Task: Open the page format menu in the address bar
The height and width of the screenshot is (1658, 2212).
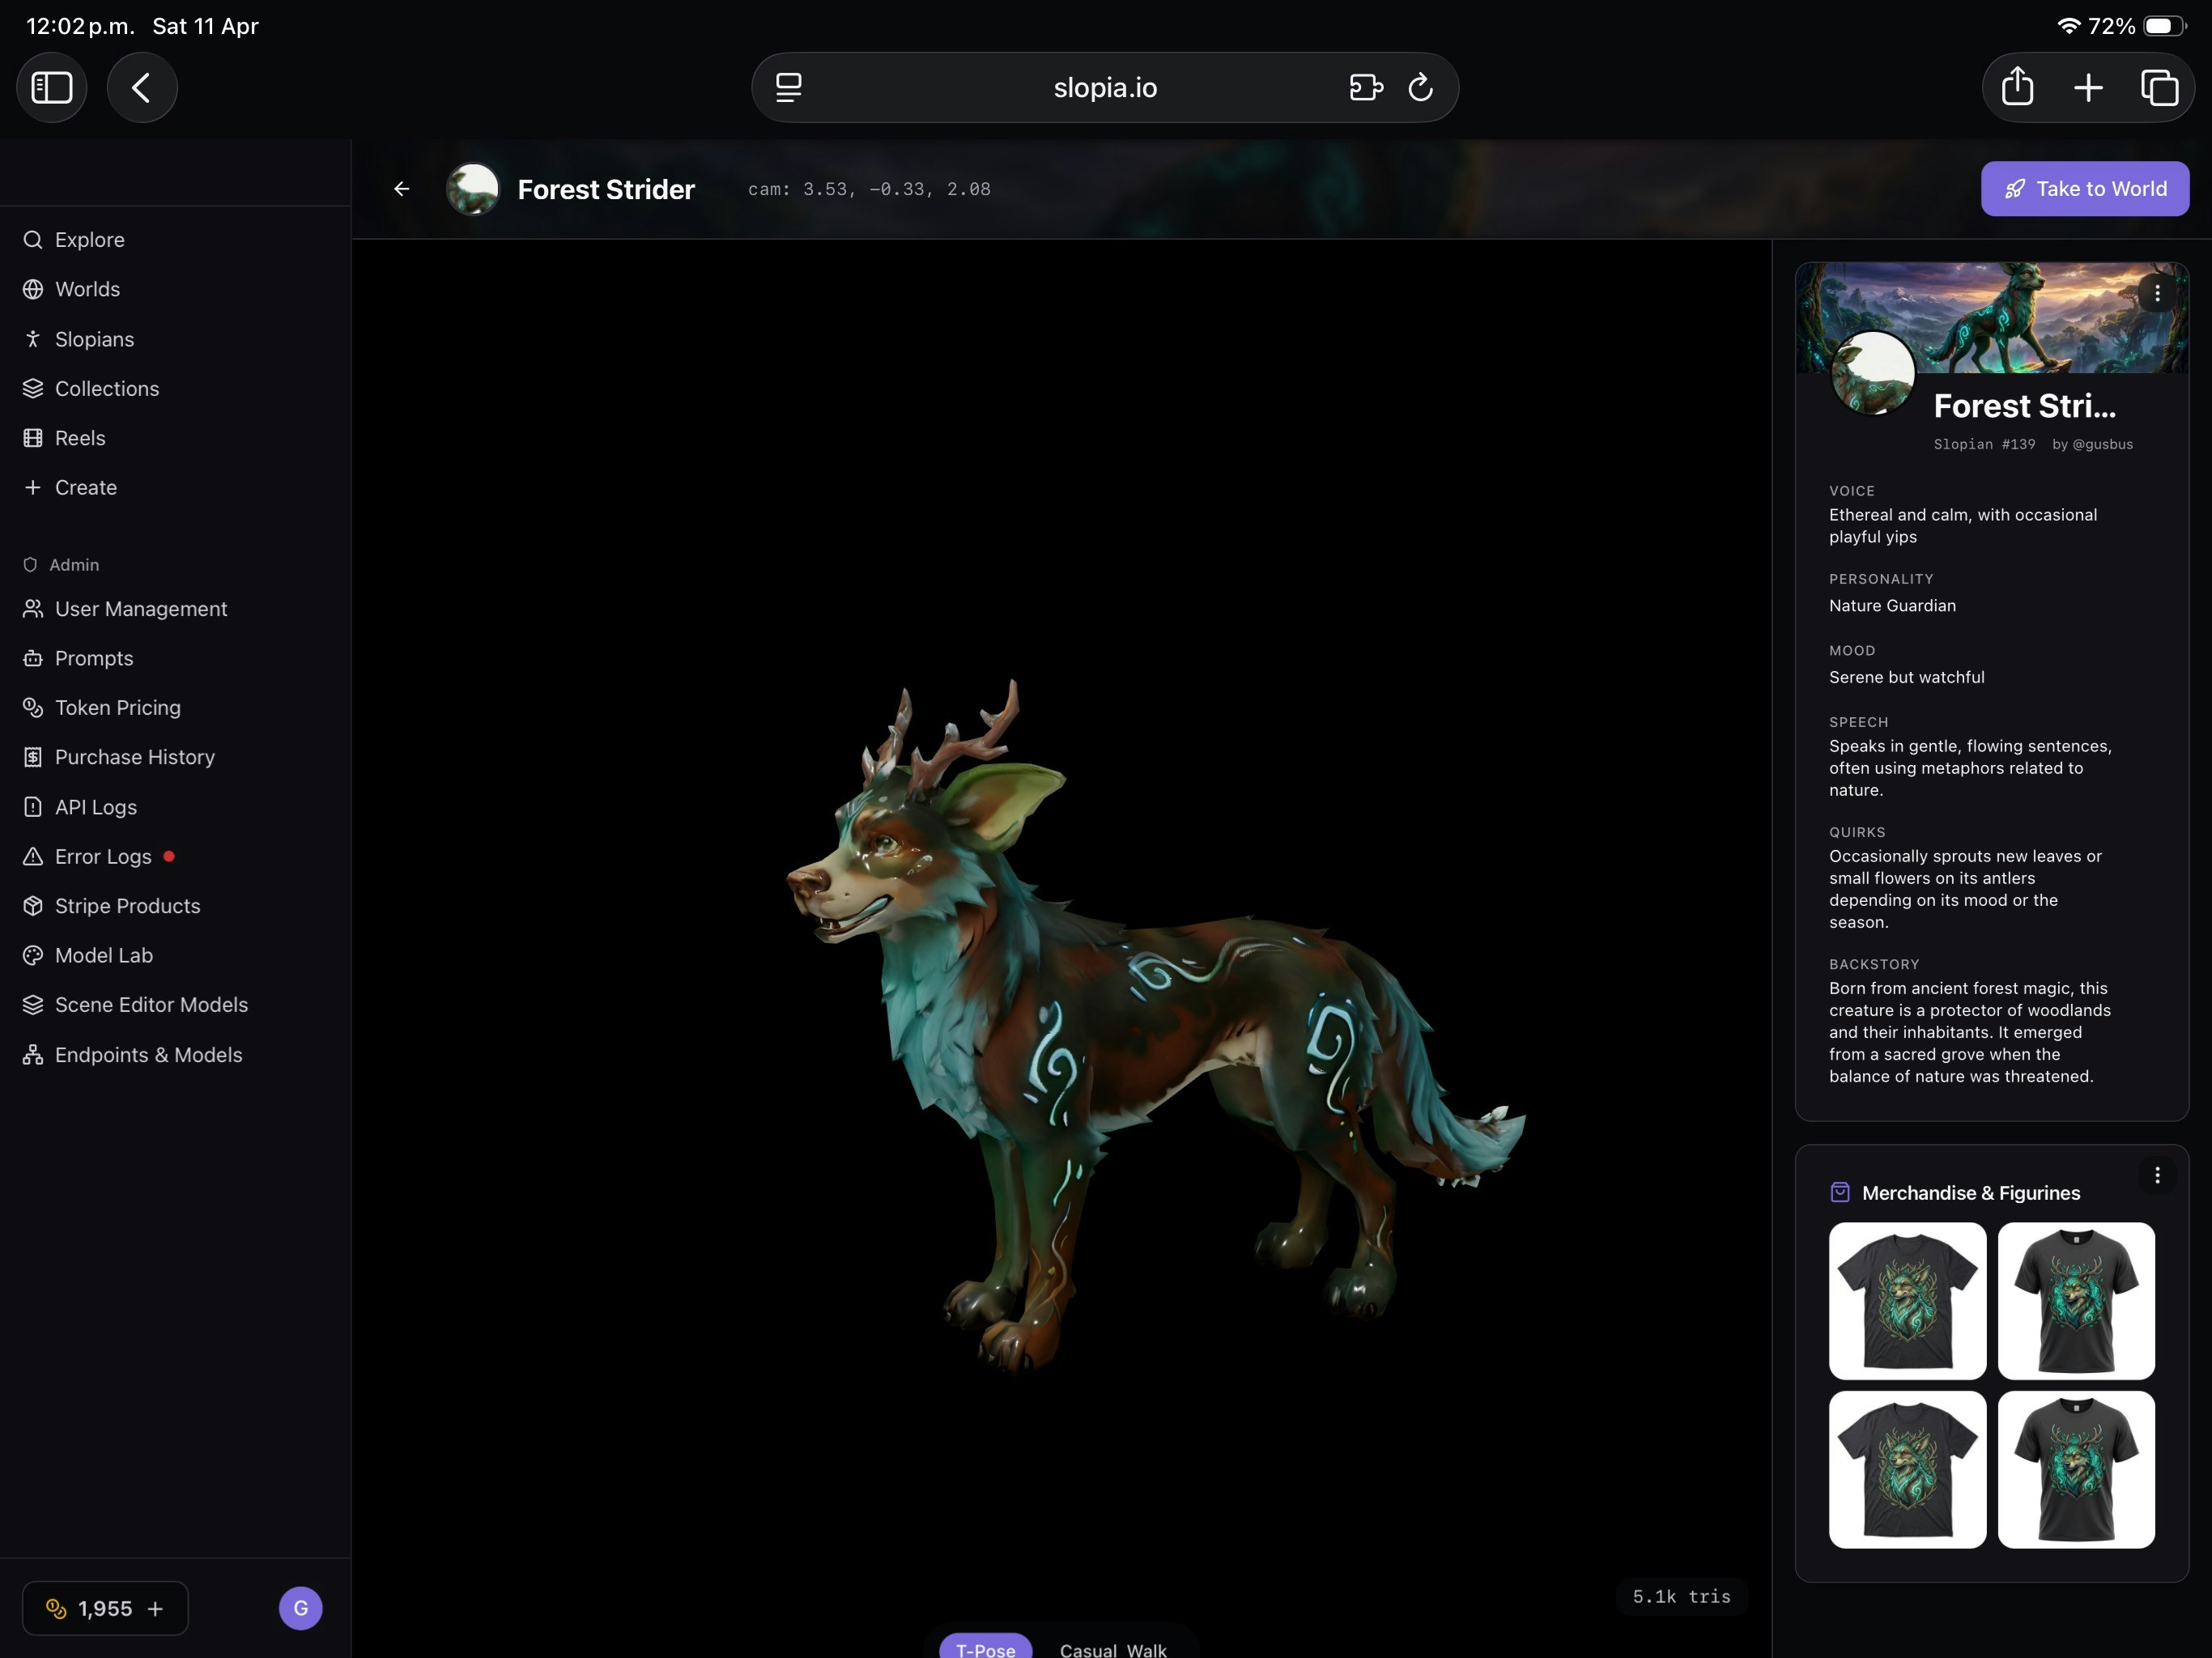Action: point(789,88)
